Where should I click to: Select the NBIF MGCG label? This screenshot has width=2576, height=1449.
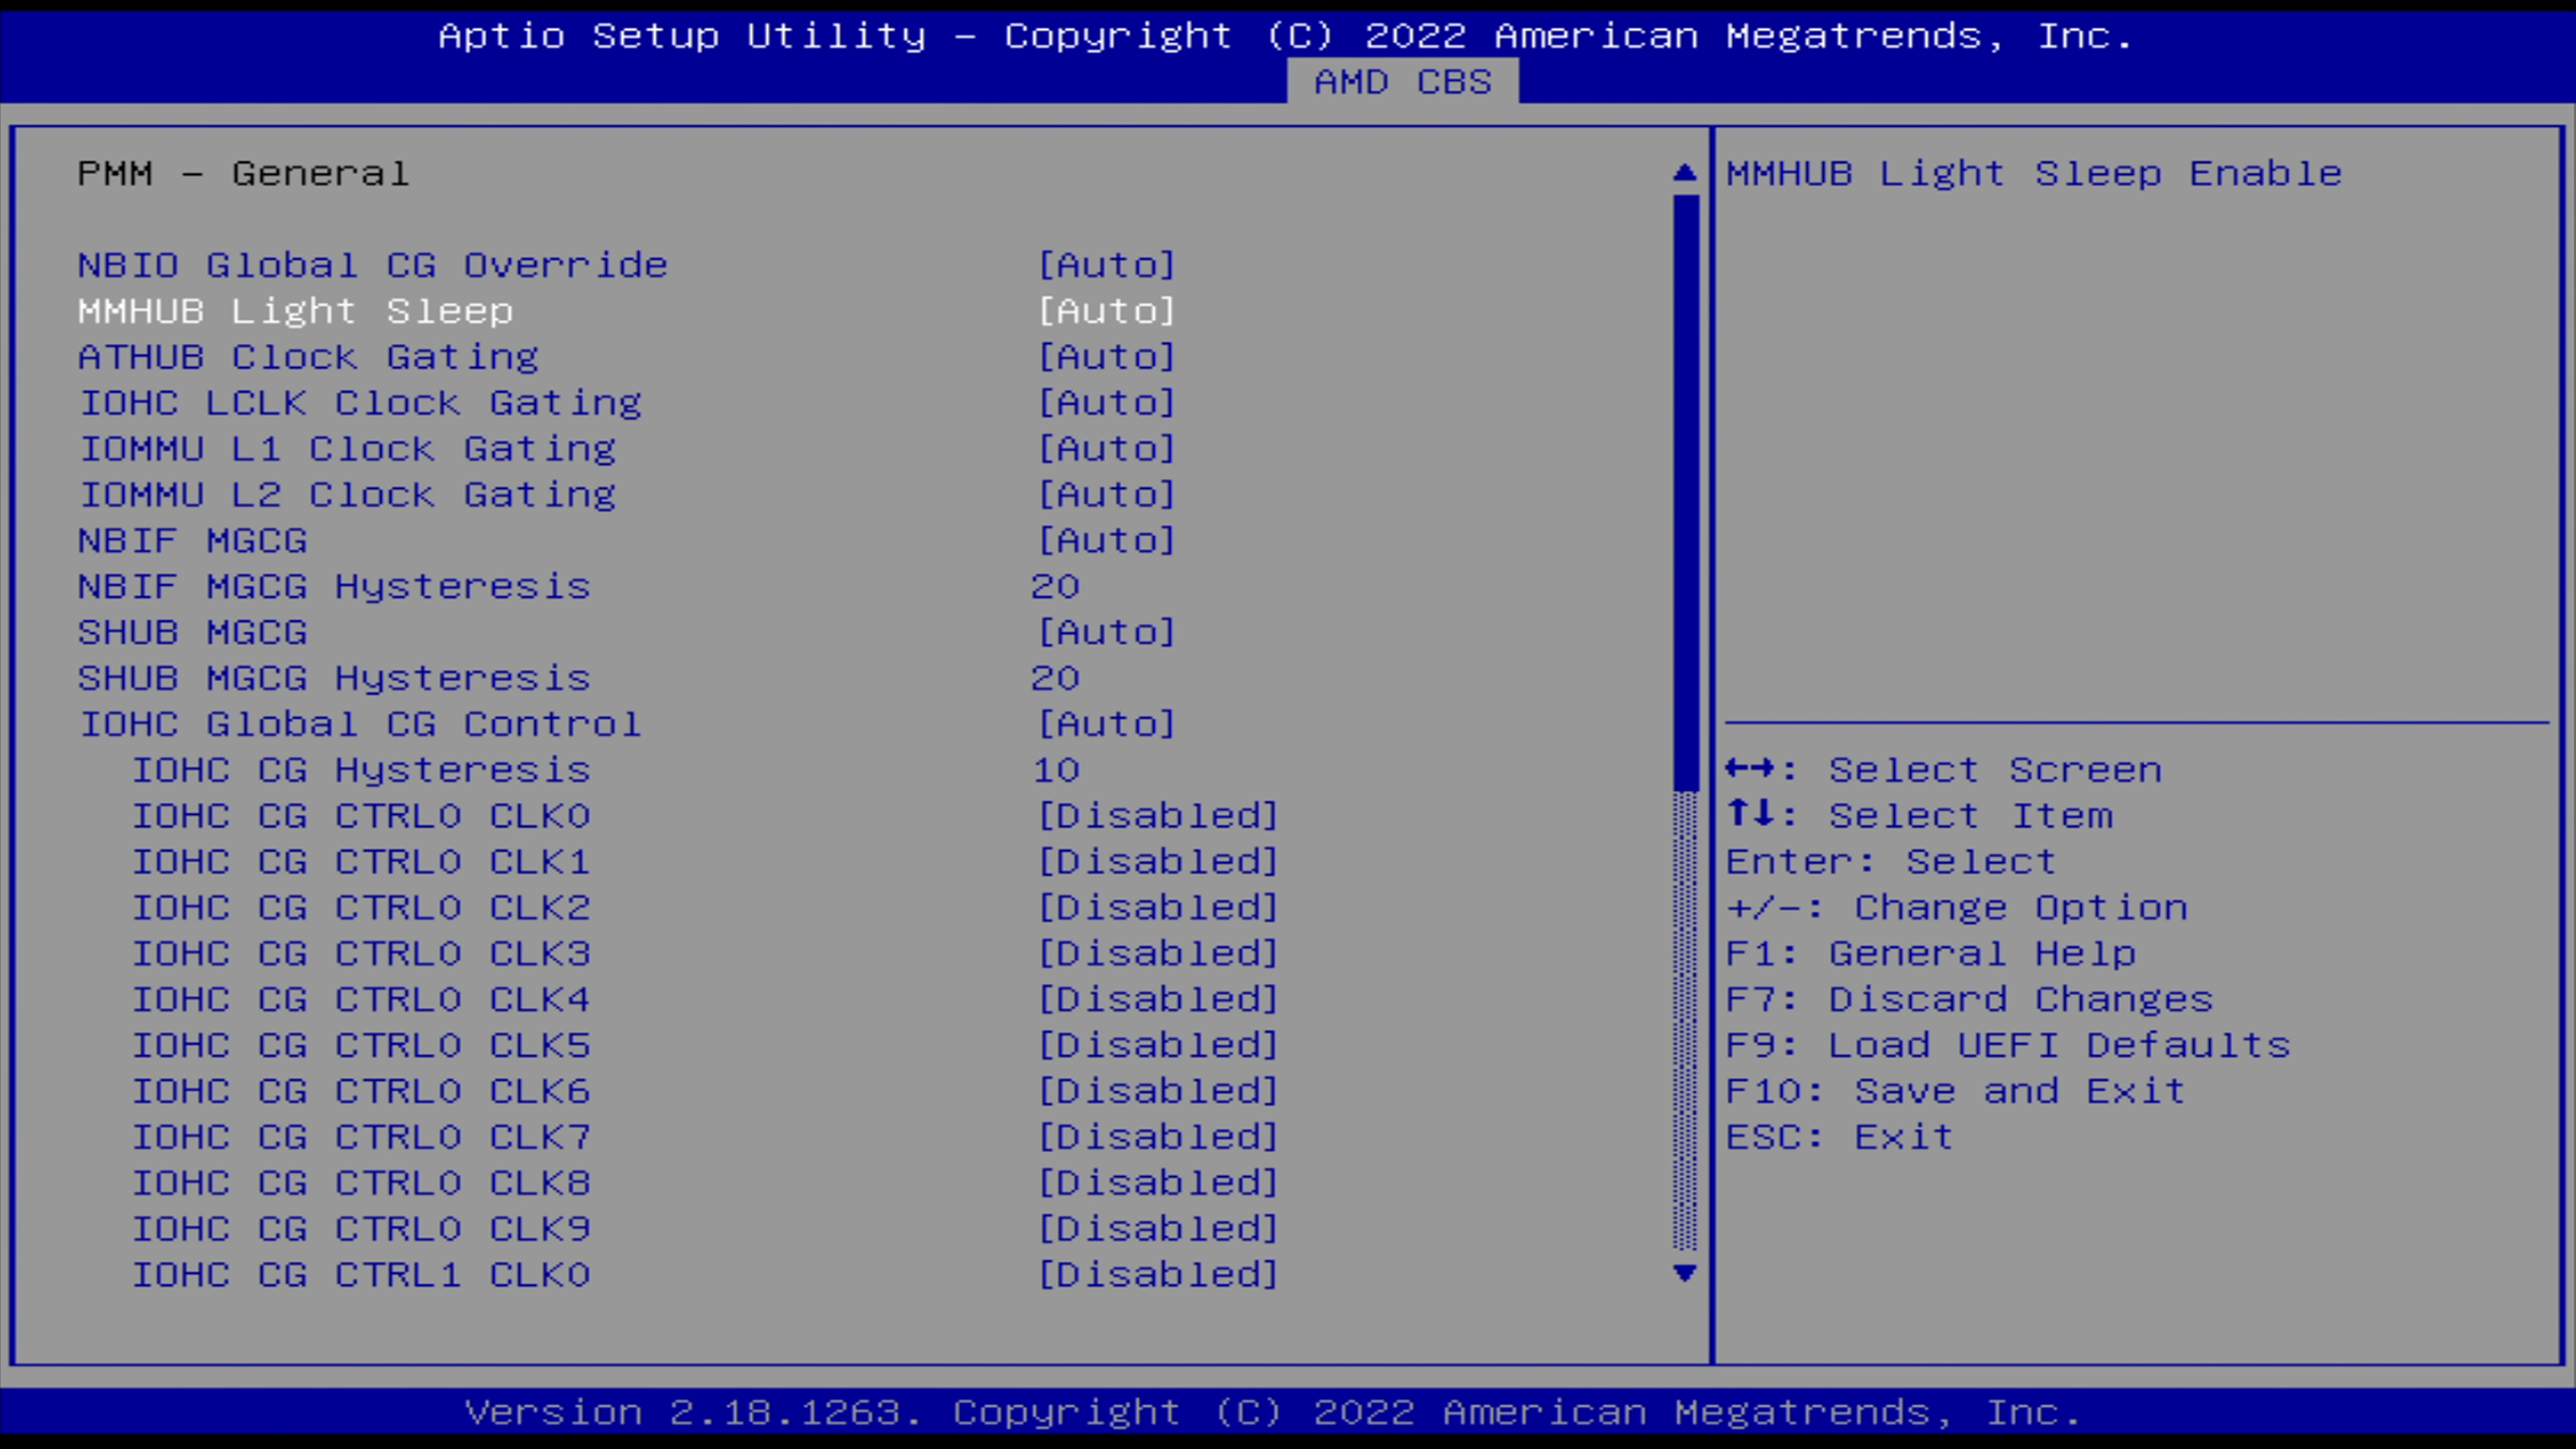click(x=193, y=541)
